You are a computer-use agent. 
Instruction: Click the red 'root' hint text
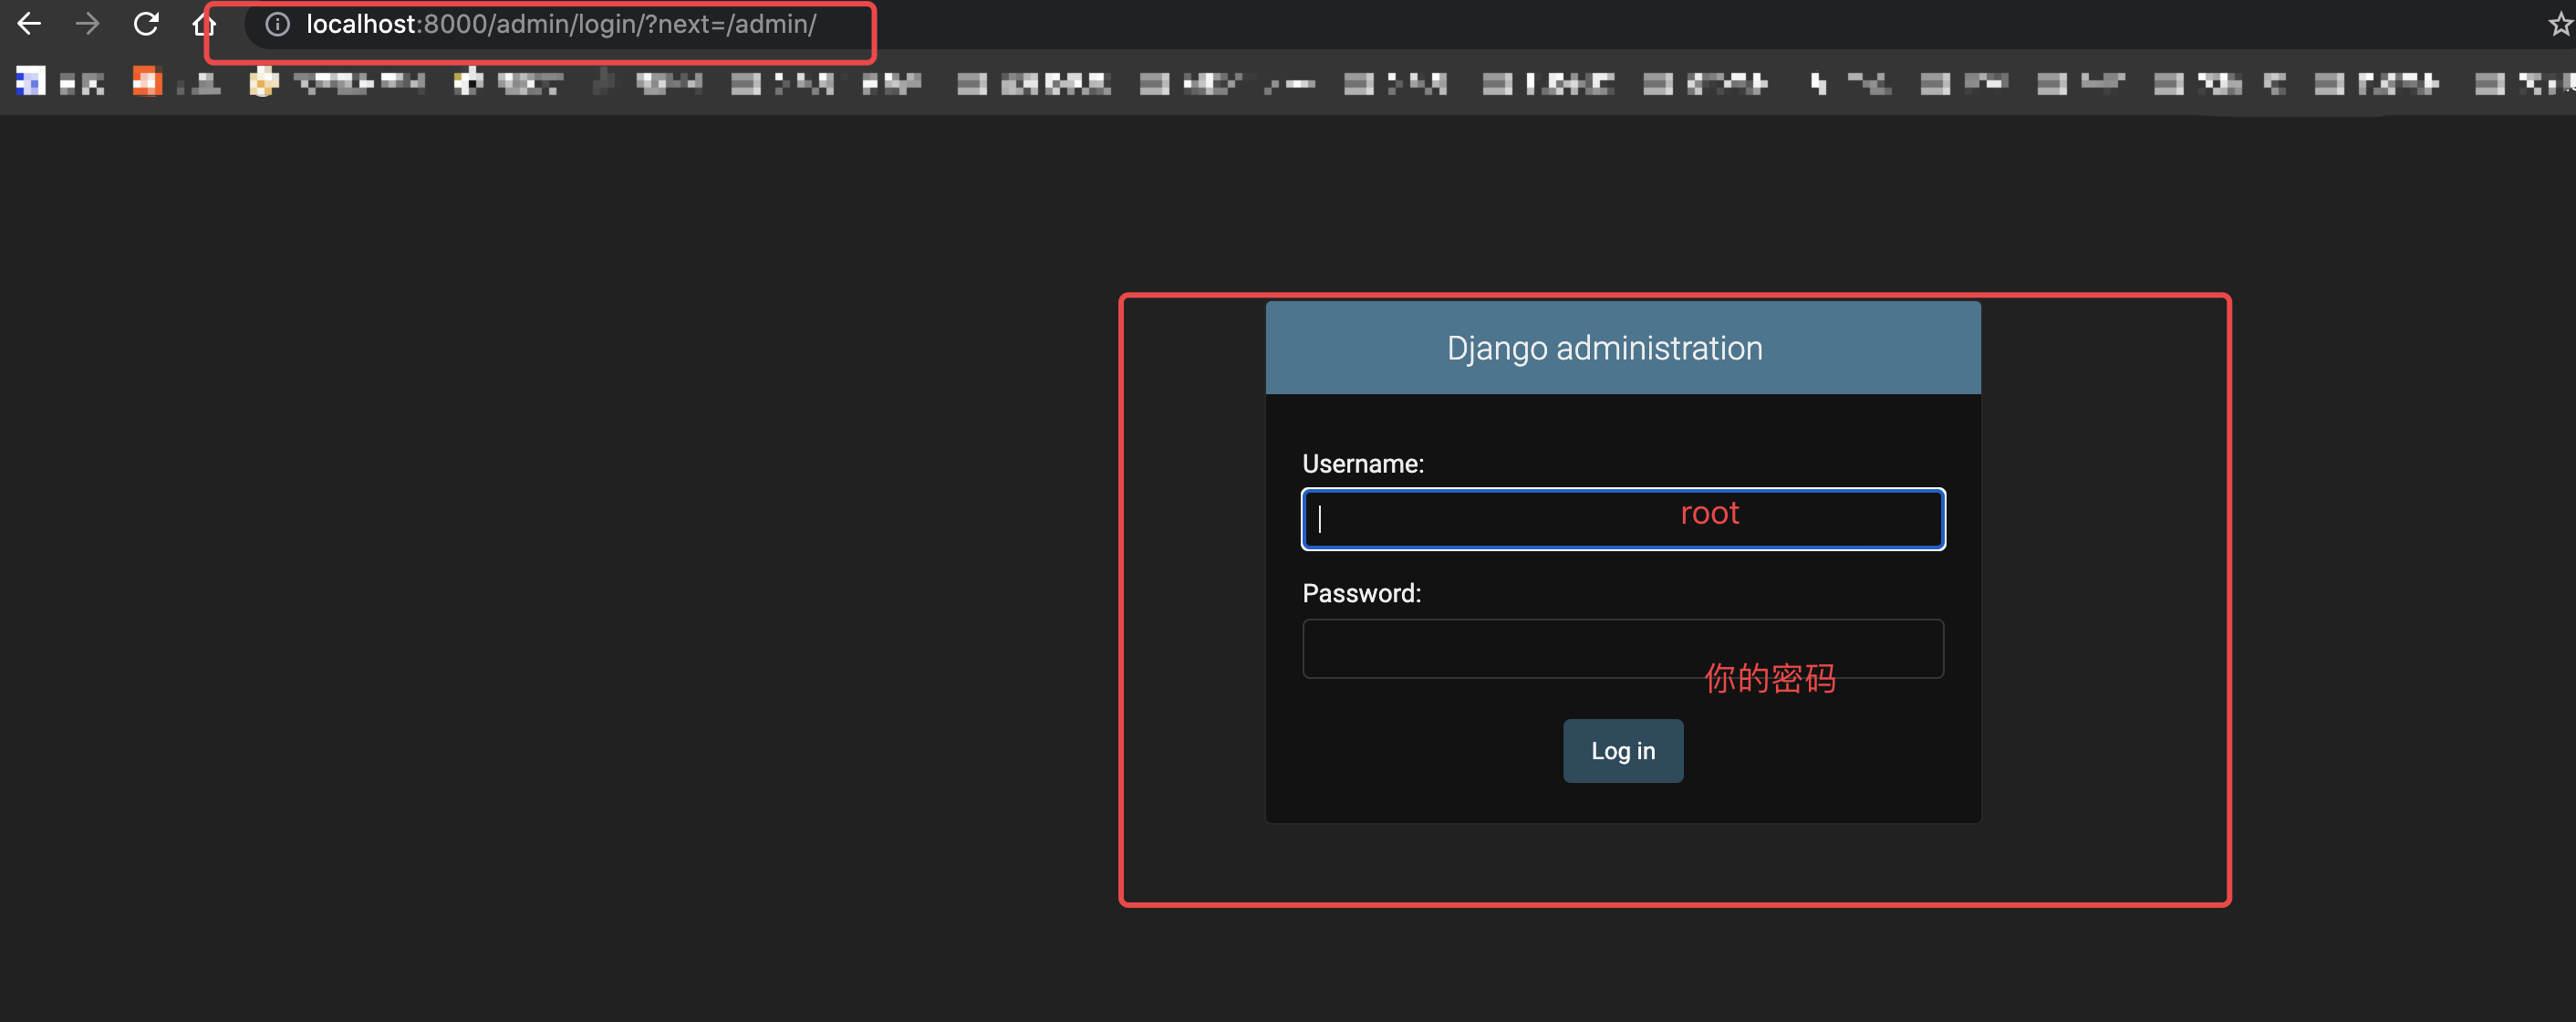pyautogui.click(x=1709, y=513)
